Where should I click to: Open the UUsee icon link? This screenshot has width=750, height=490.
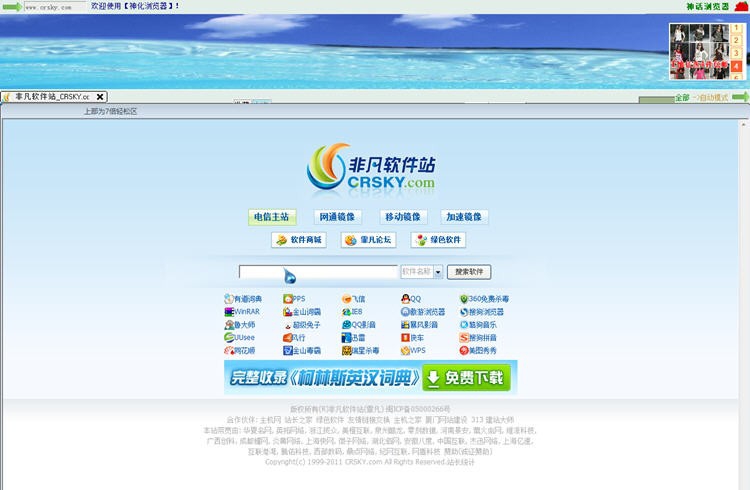(x=239, y=338)
